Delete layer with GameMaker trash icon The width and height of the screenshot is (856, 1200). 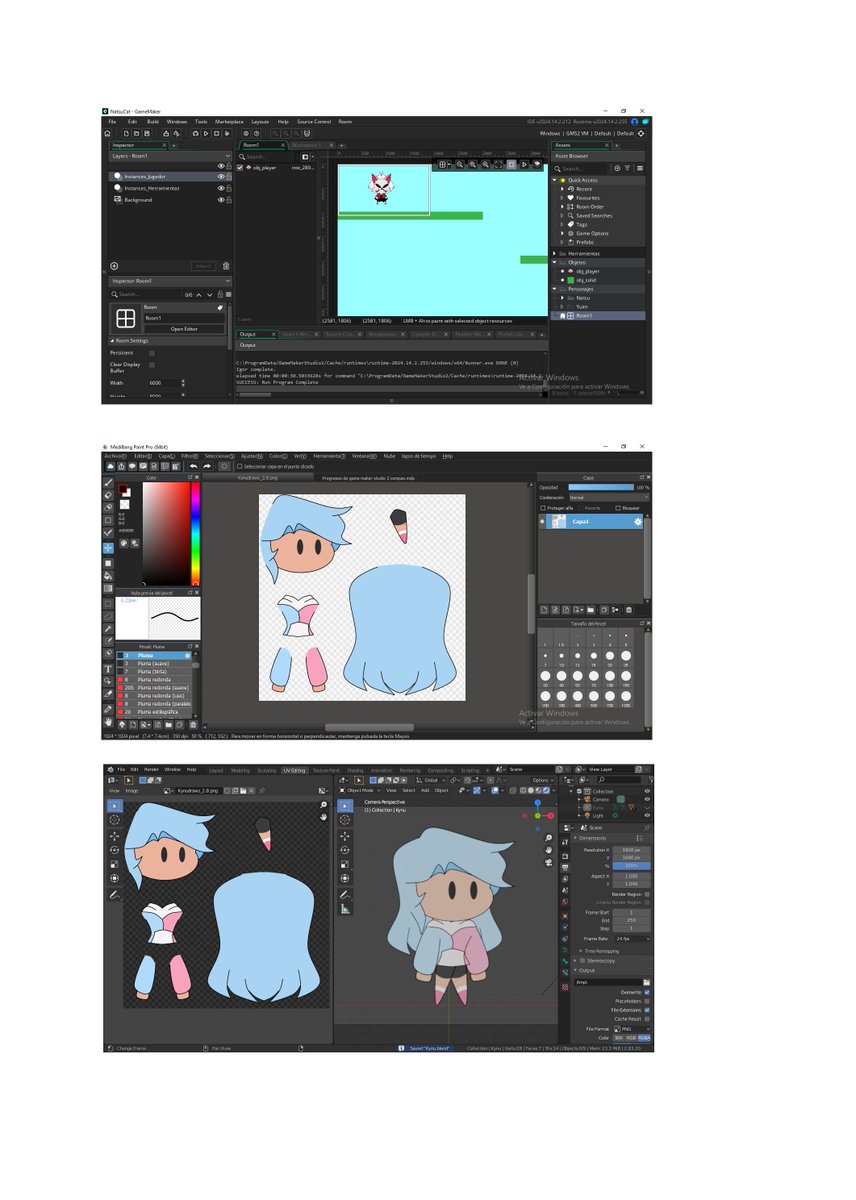pyautogui.click(x=226, y=266)
